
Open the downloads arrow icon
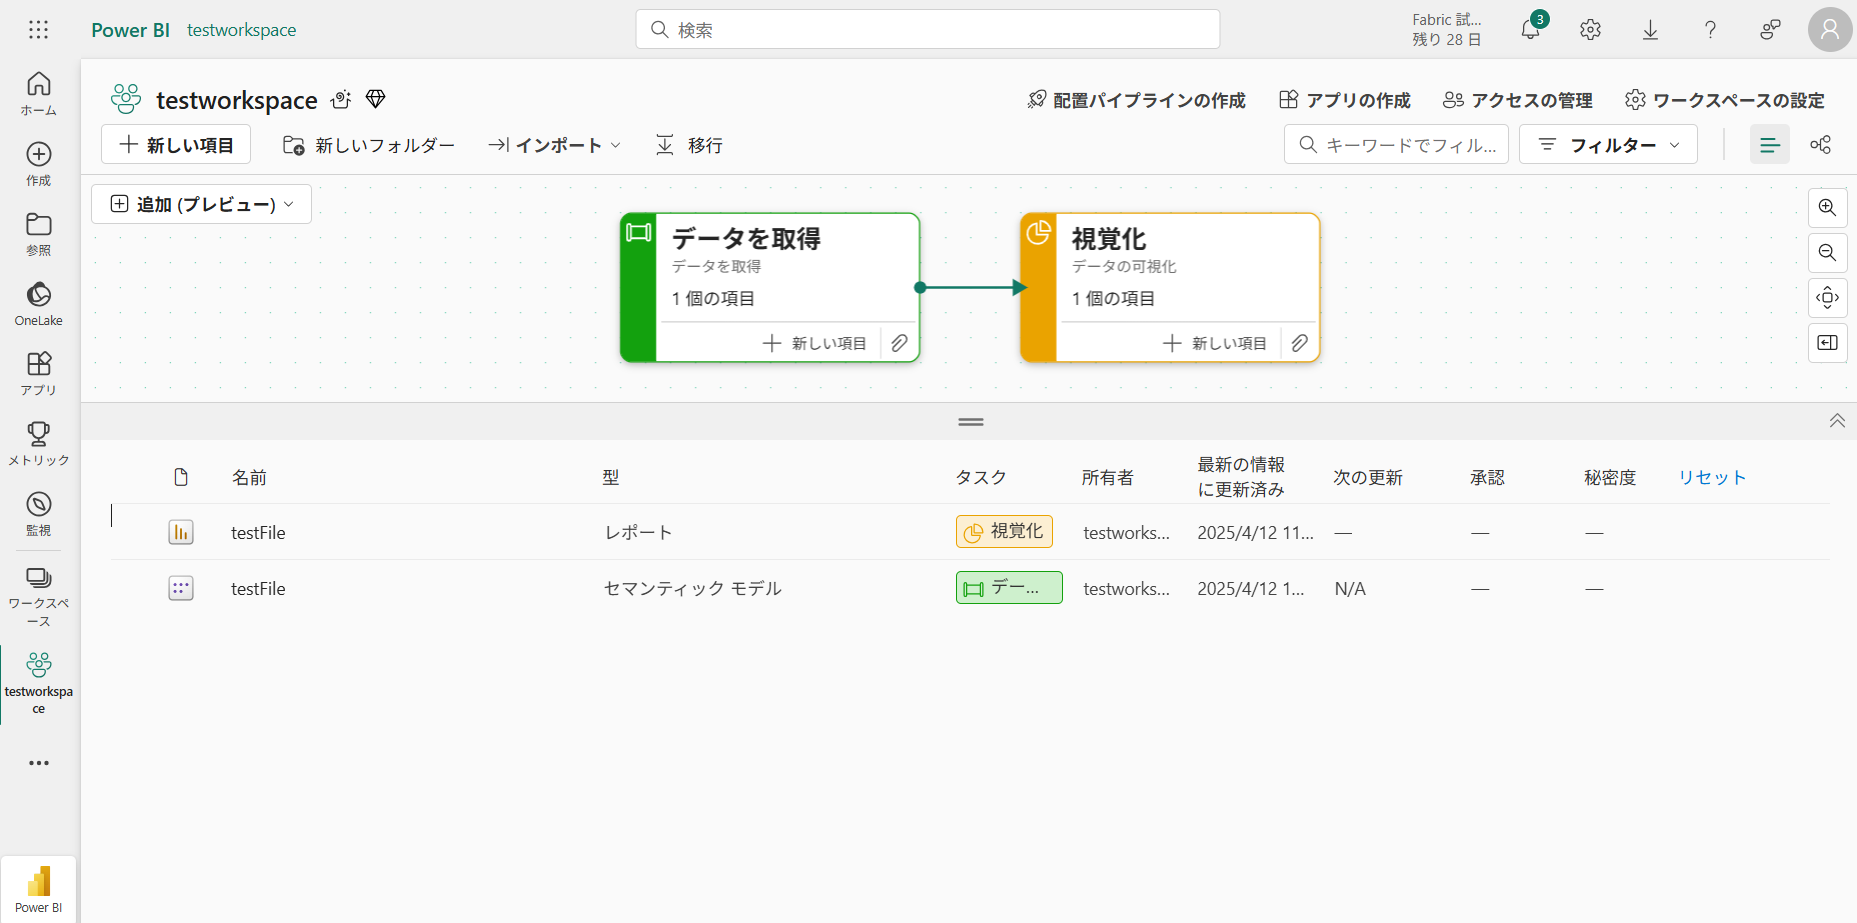[x=1651, y=30]
